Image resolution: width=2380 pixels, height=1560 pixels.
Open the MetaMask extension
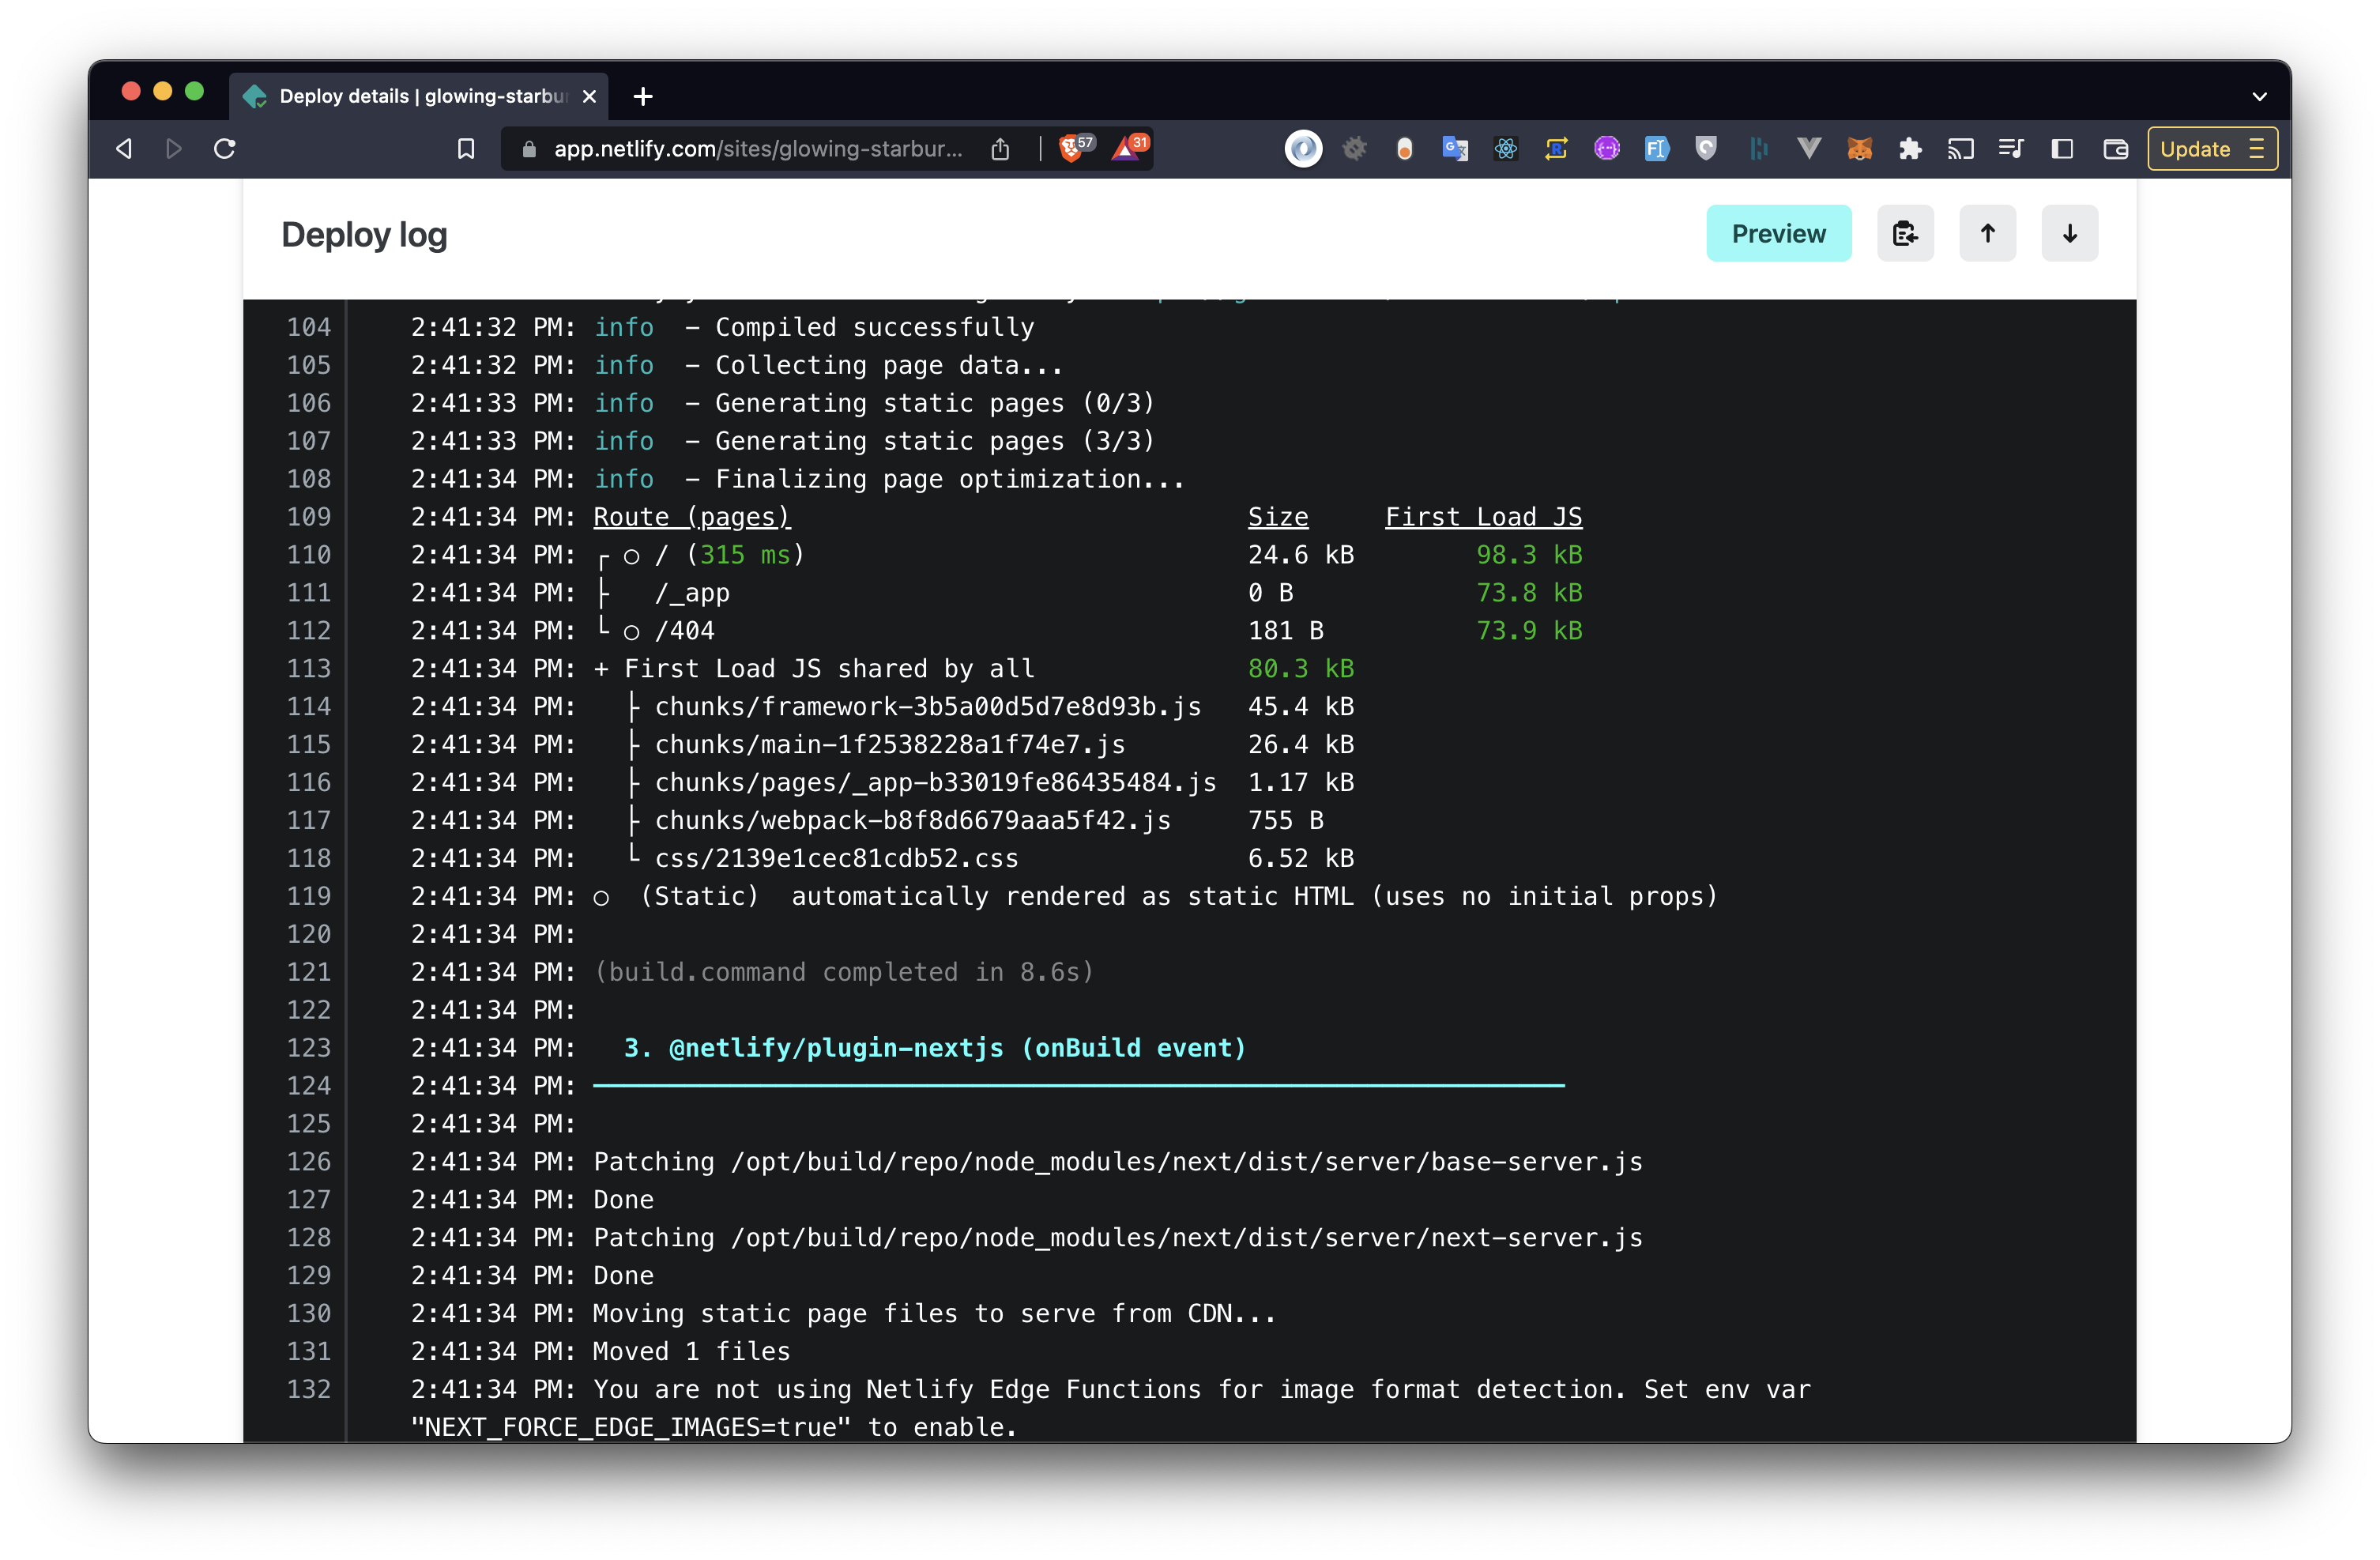(x=1859, y=148)
